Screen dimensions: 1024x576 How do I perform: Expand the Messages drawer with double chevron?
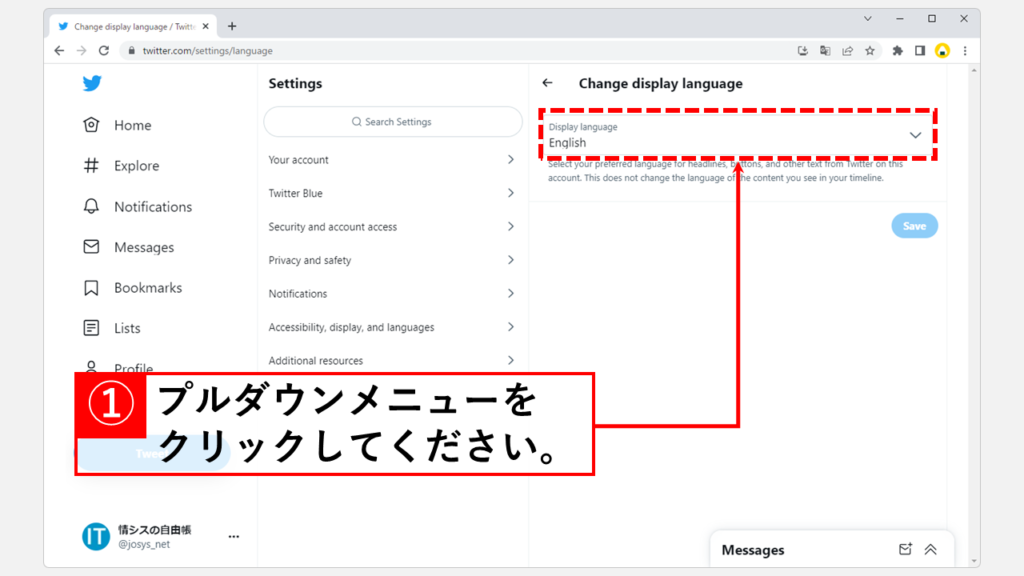coord(931,549)
